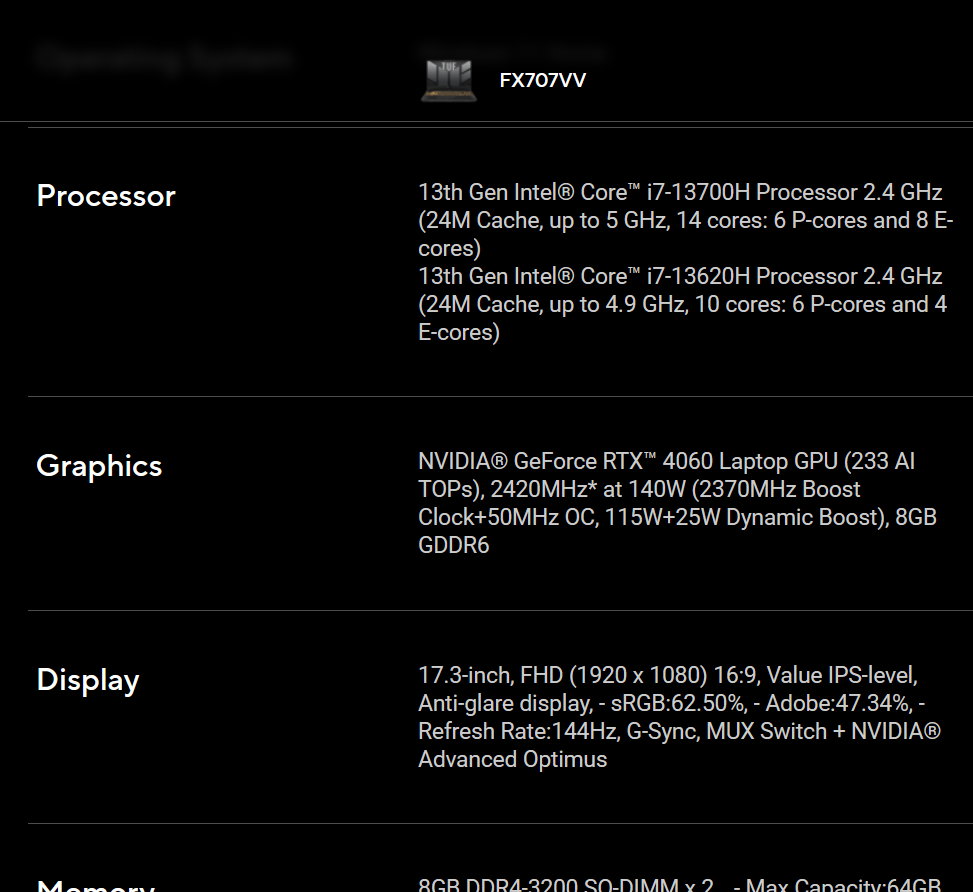Click the NVIDIA Advanced Optimus text
This screenshot has width=973, height=892.
[x=512, y=759]
